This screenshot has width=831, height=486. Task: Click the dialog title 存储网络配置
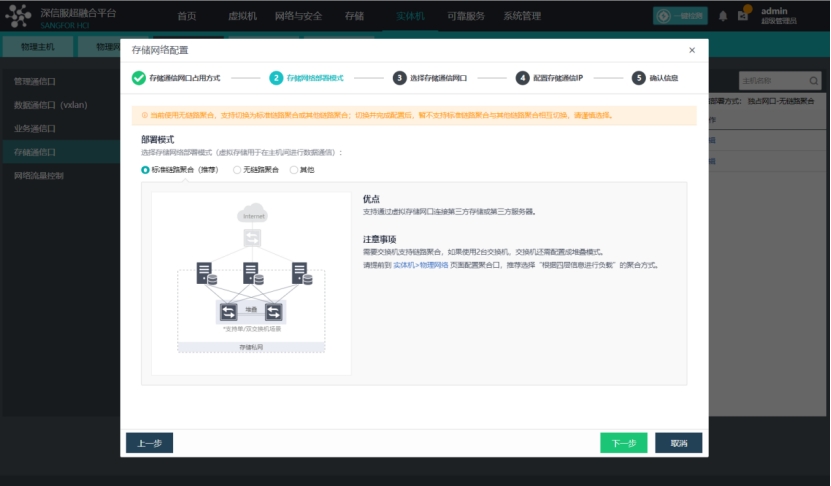160,50
